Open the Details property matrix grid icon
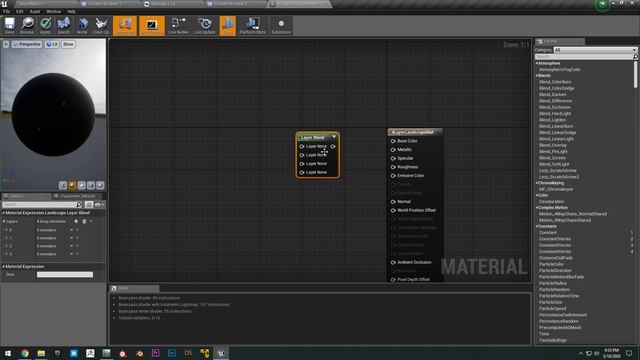The width and height of the screenshot is (640, 360). (89, 204)
